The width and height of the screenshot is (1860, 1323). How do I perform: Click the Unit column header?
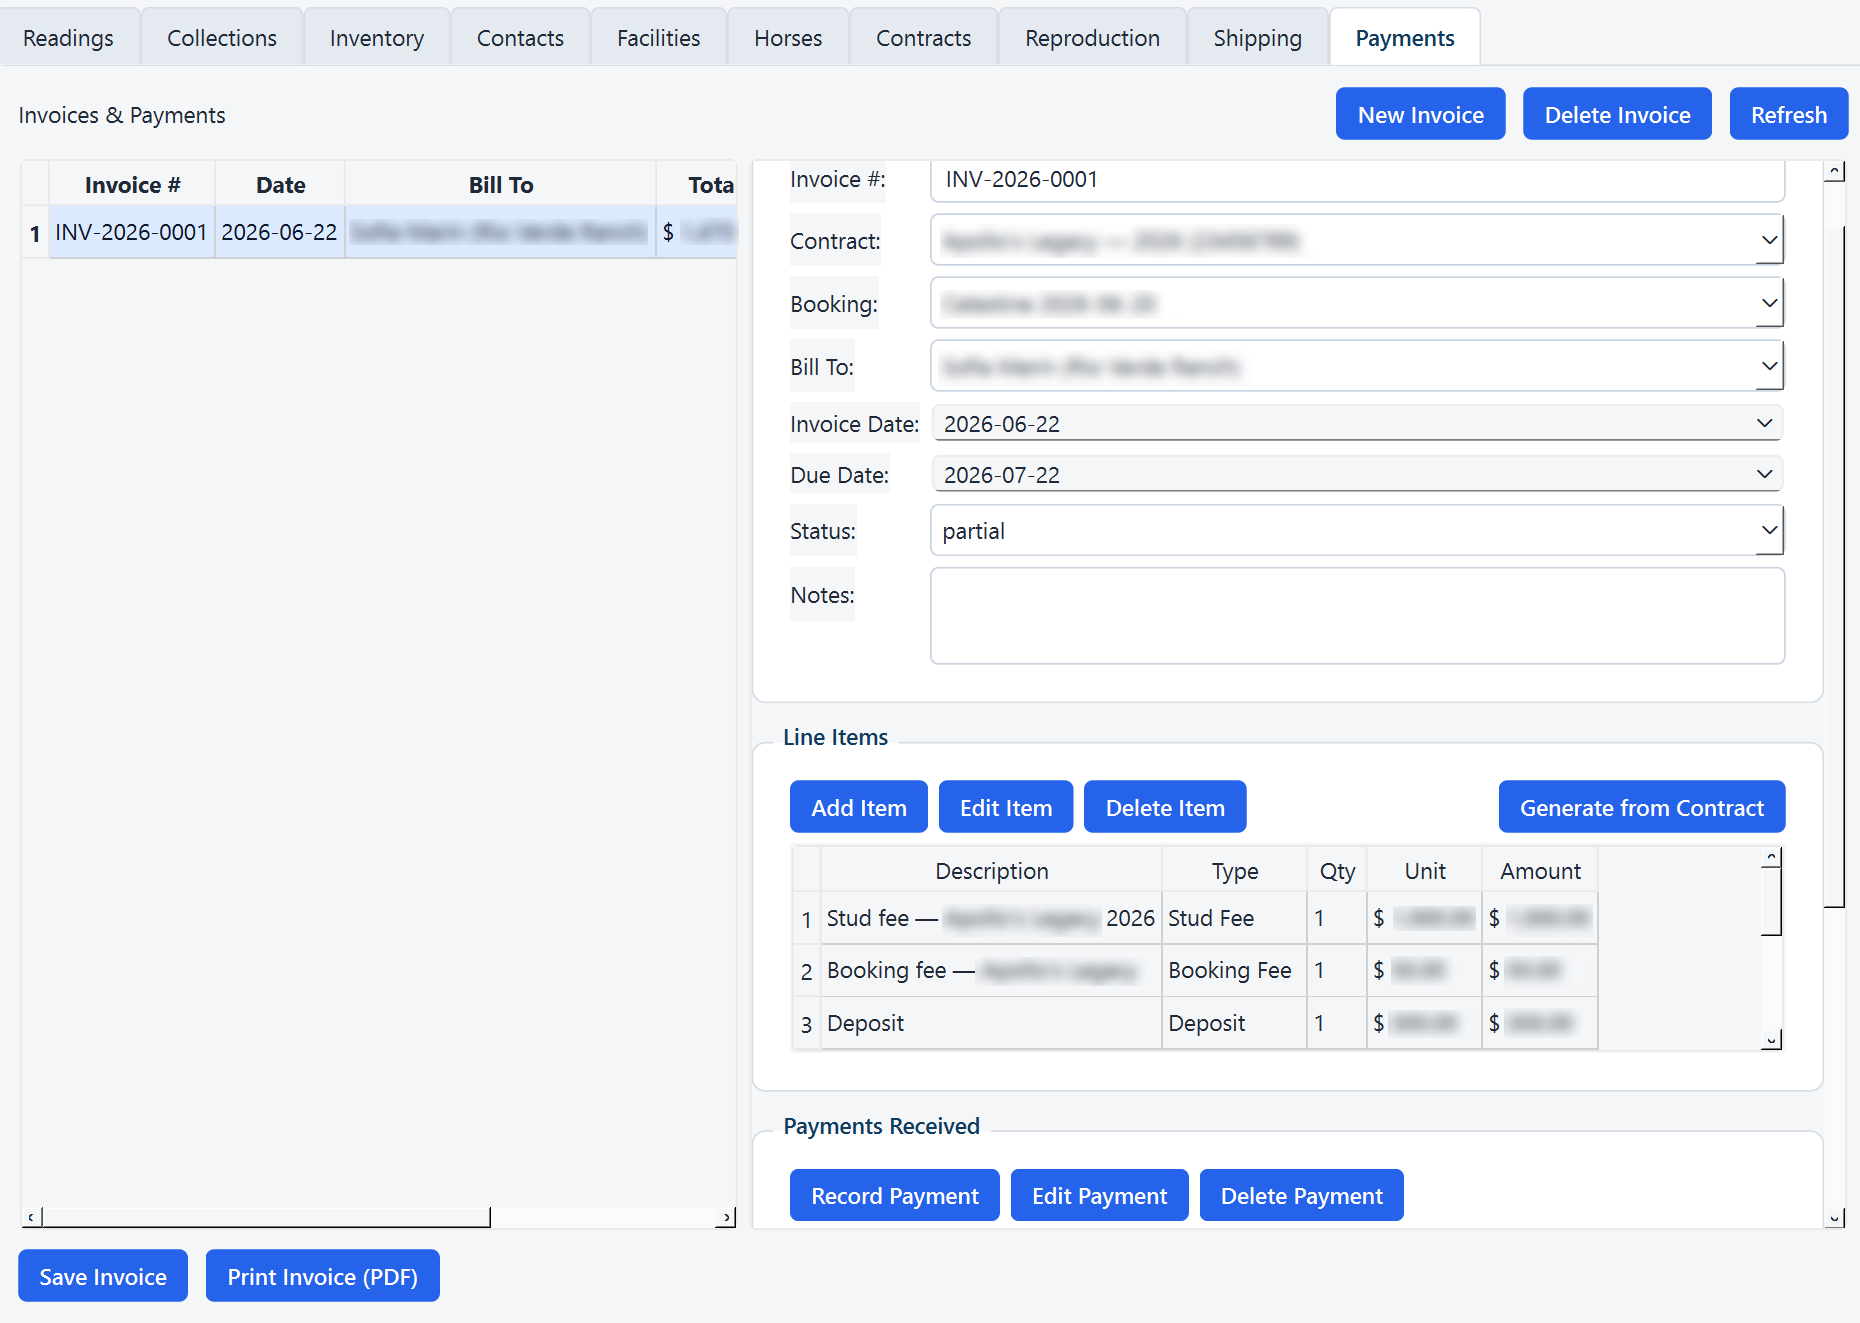(1424, 871)
